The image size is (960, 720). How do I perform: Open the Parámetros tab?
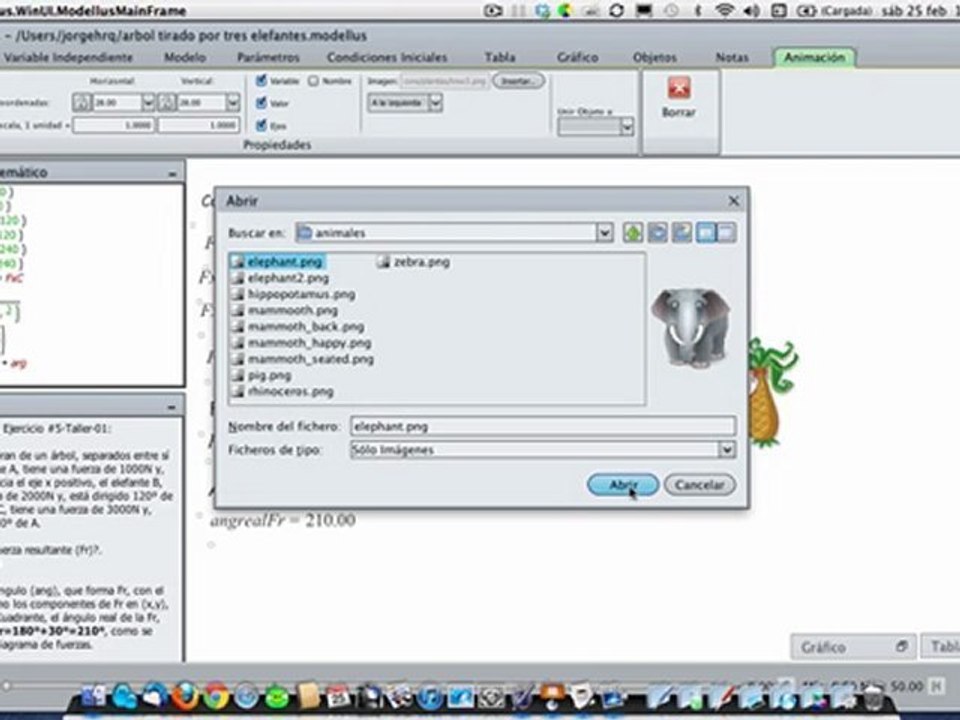[x=268, y=58]
